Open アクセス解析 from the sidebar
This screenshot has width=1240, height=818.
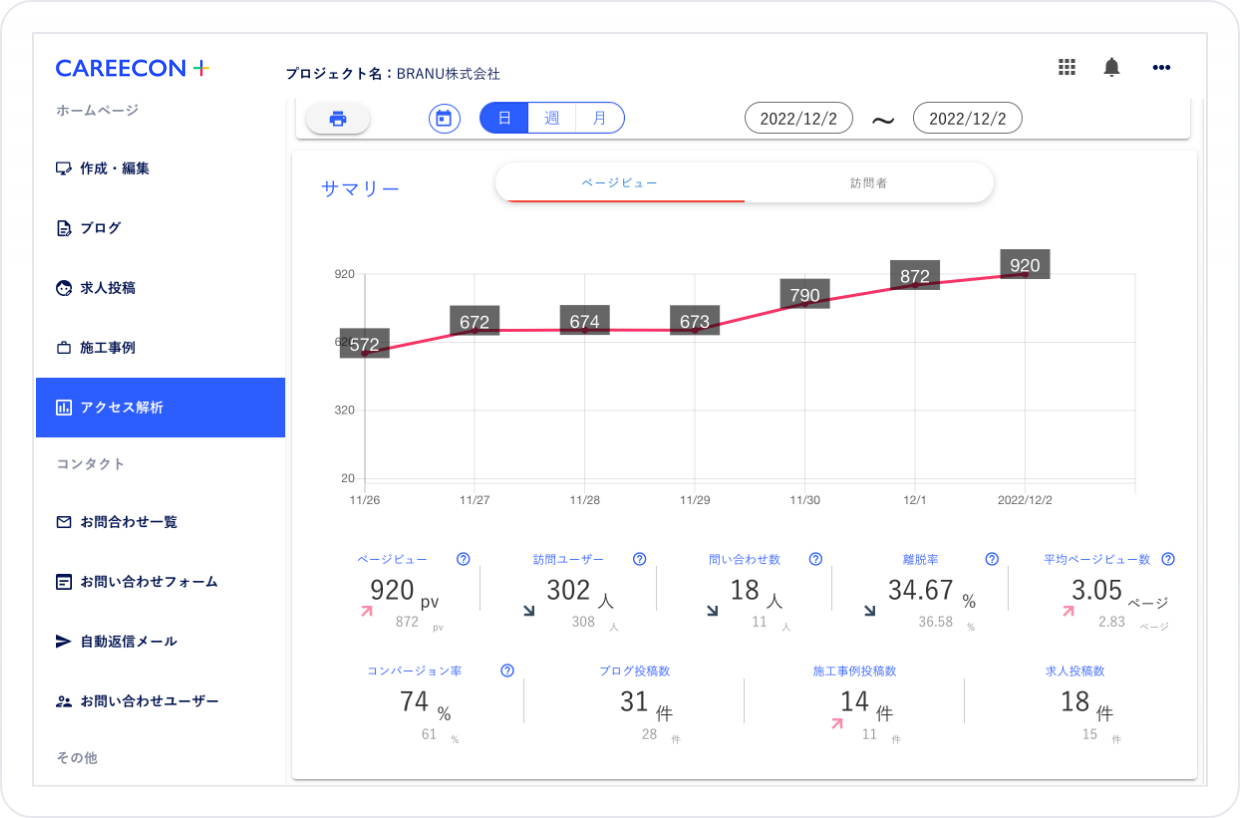tap(120, 407)
